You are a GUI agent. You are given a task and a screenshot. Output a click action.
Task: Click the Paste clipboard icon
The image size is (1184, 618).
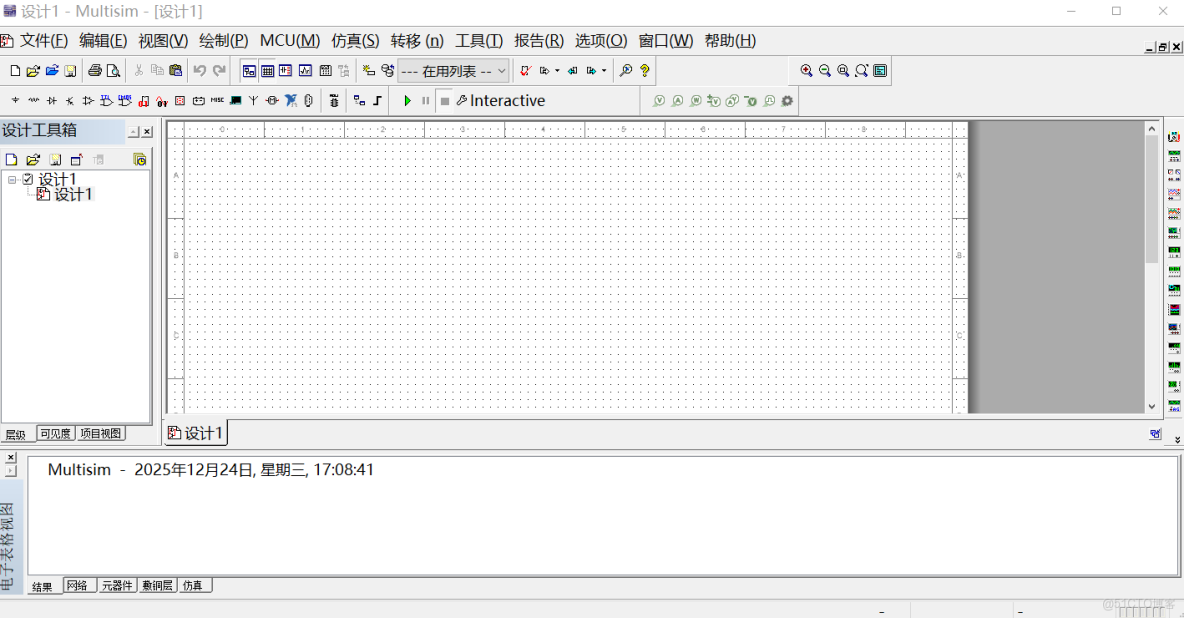(x=175, y=70)
